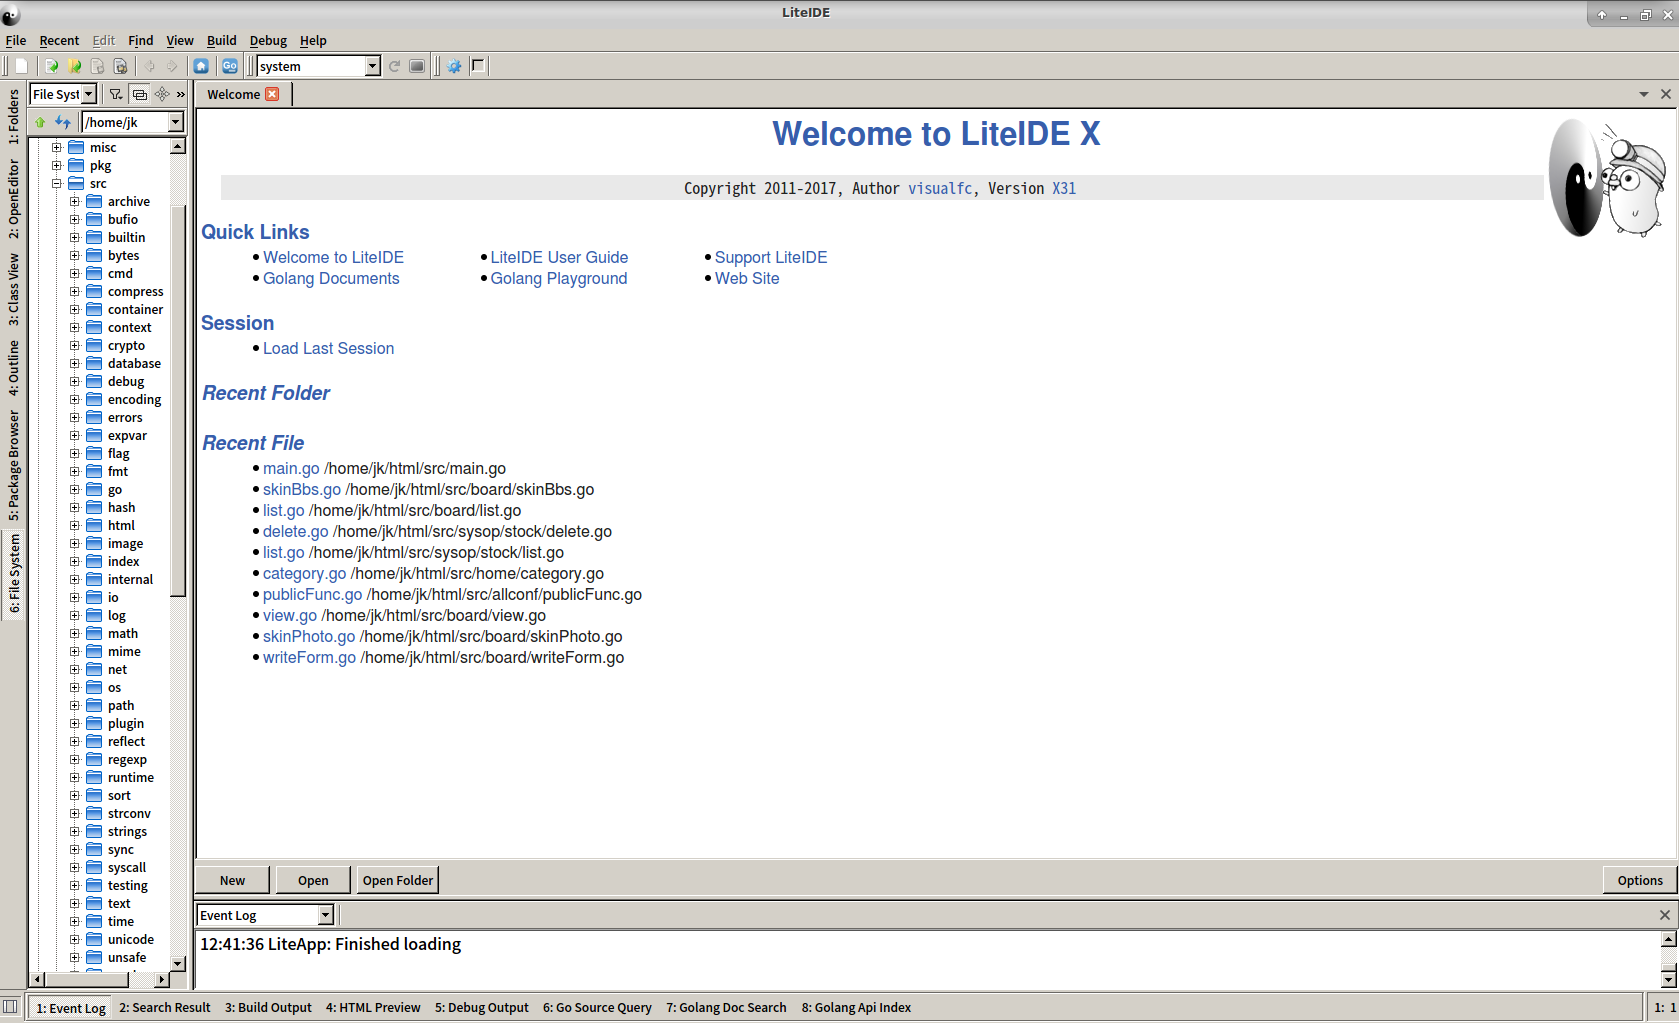Screen dimensions: 1679x1023
Task: Close the event log output panel
Action: pos(1665,915)
